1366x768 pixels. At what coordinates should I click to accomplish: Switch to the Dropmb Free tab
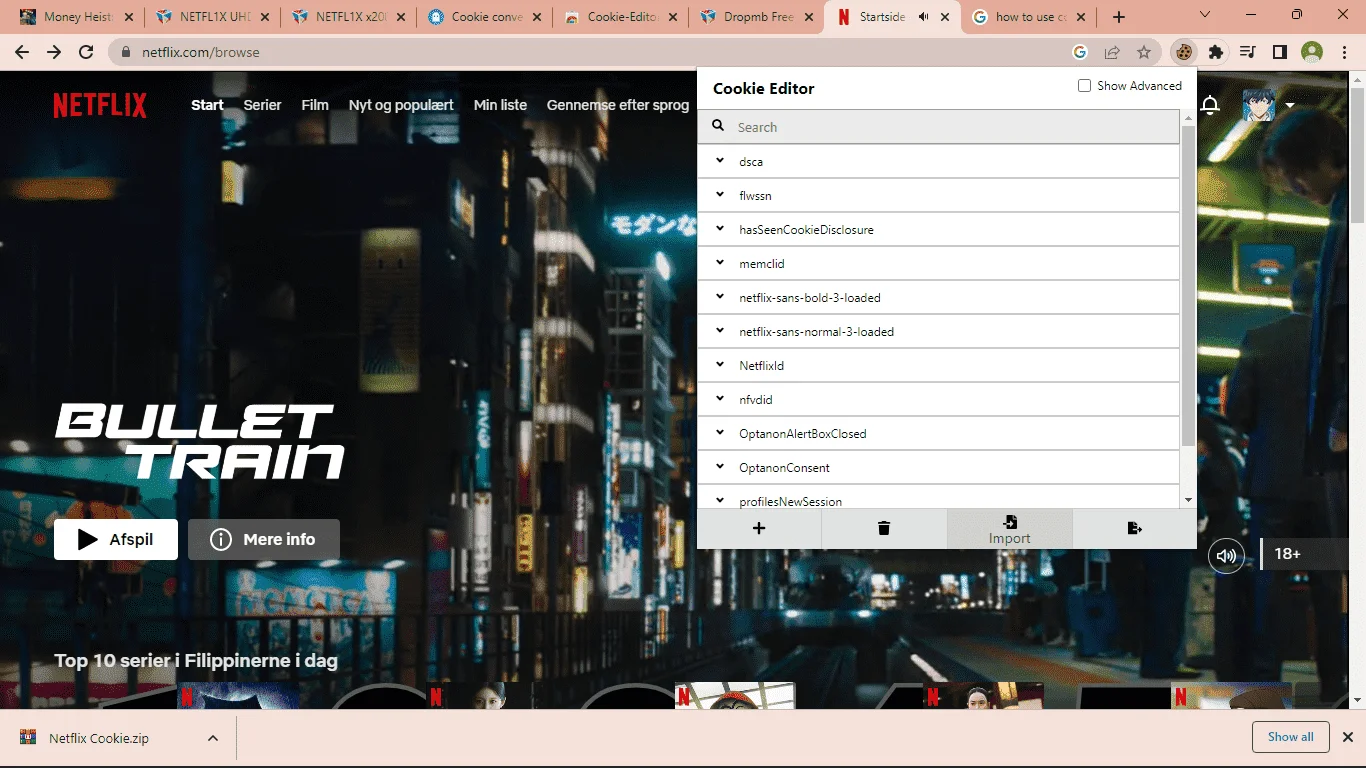(757, 17)
